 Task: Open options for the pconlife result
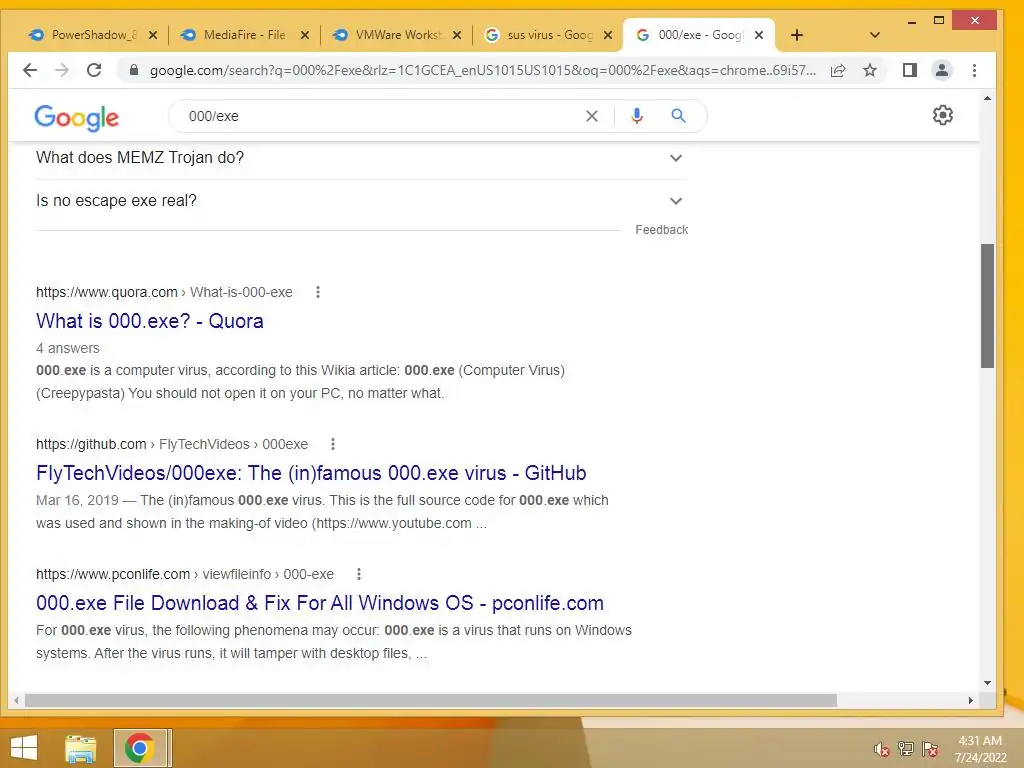click(x=359, y=574)
